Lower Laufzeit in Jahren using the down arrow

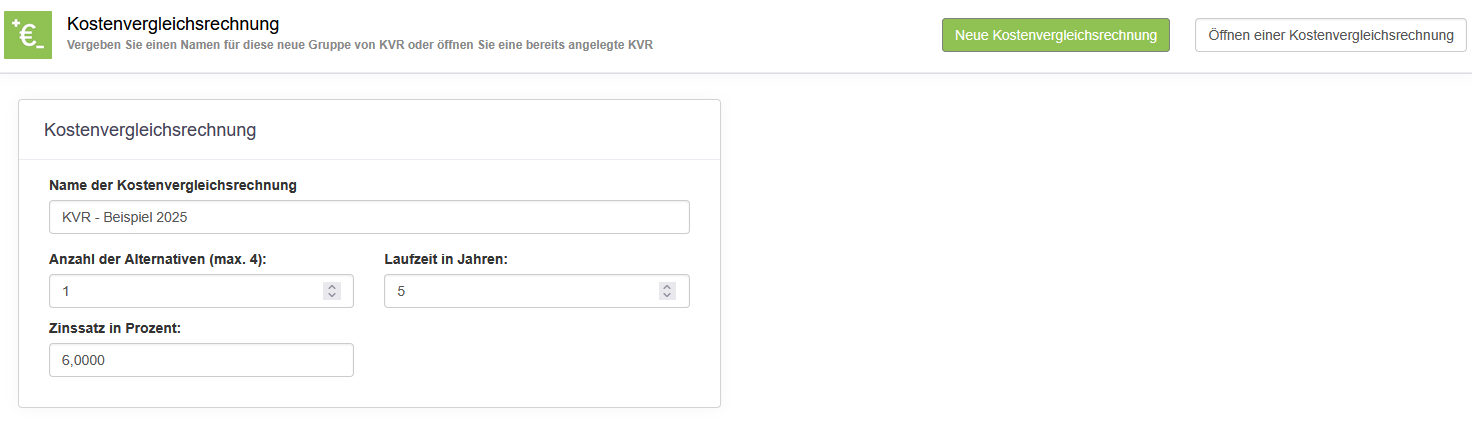click(667, 295)
